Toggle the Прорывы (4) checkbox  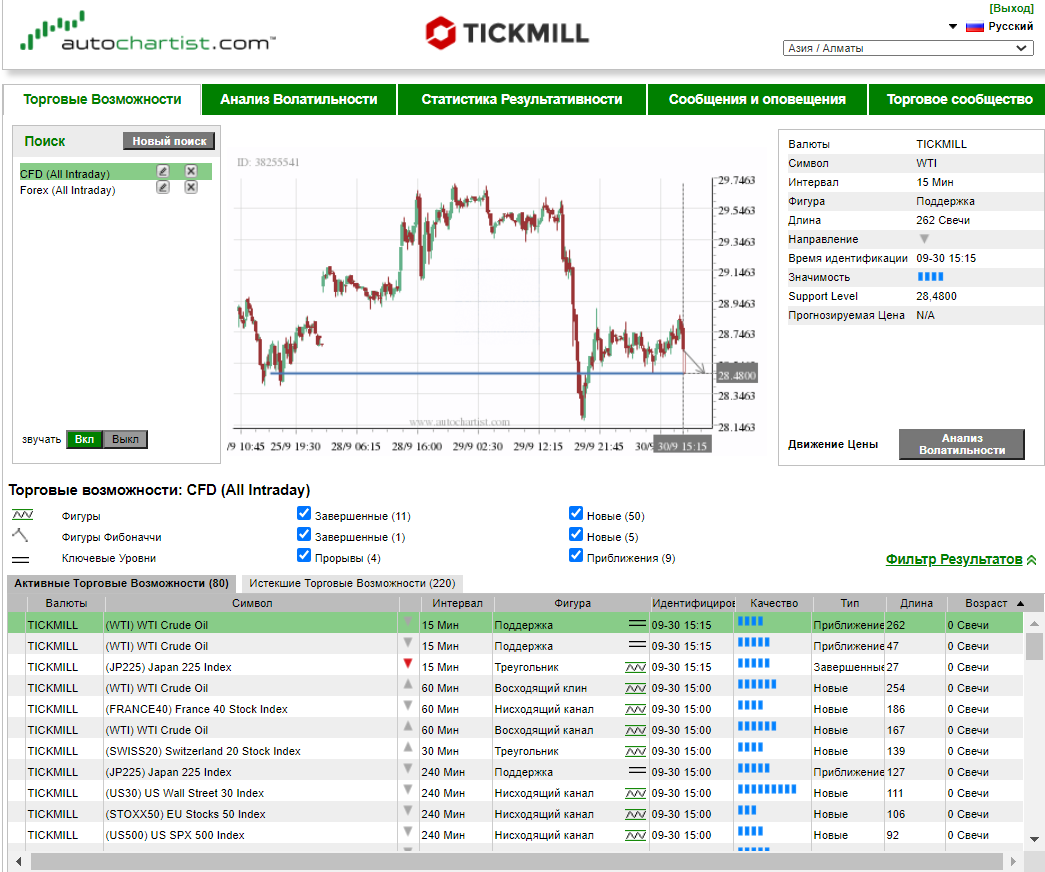tap(304, 555)
